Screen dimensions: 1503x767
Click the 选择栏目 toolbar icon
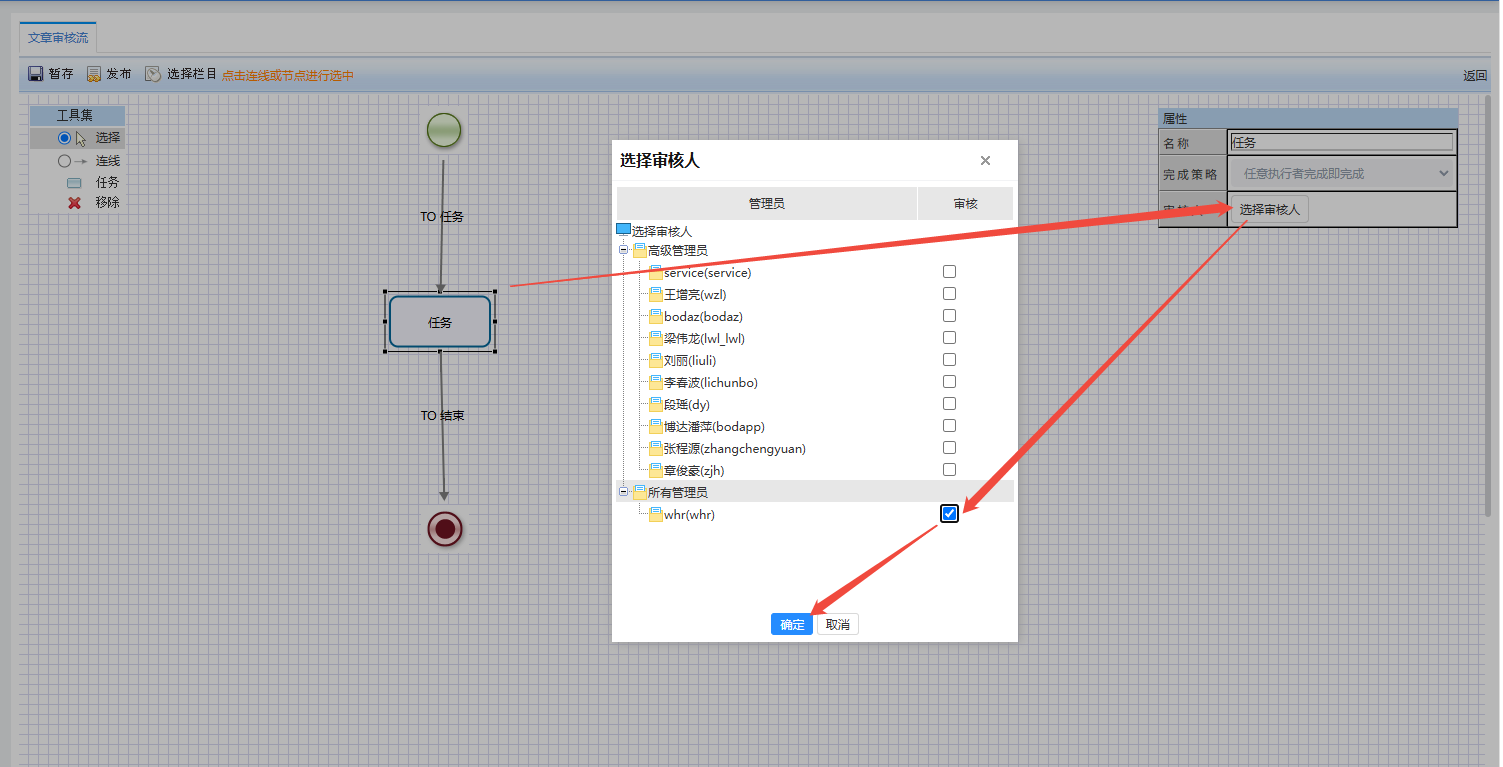(x=153, y=74)
